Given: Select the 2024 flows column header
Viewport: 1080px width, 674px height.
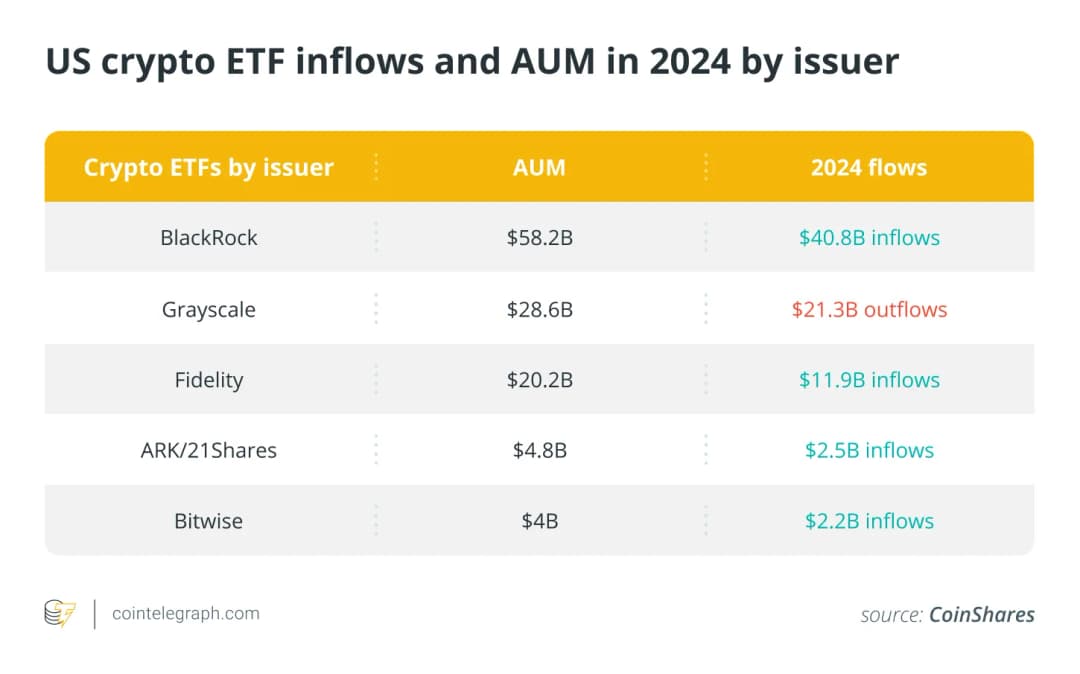Looking at the screenshot, I should (x=868, y=167).
